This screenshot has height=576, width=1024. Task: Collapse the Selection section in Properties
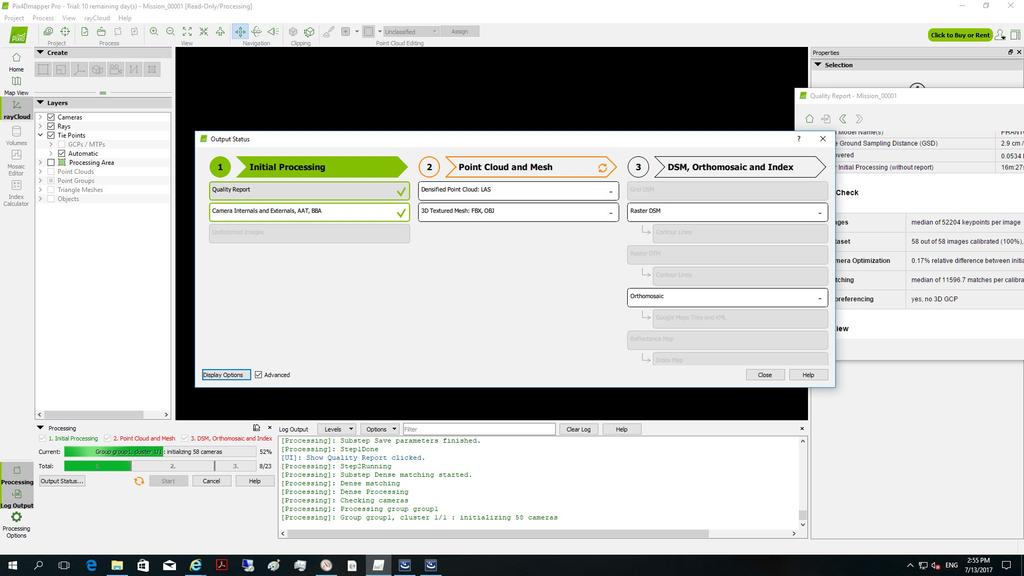tap(818, 65)
